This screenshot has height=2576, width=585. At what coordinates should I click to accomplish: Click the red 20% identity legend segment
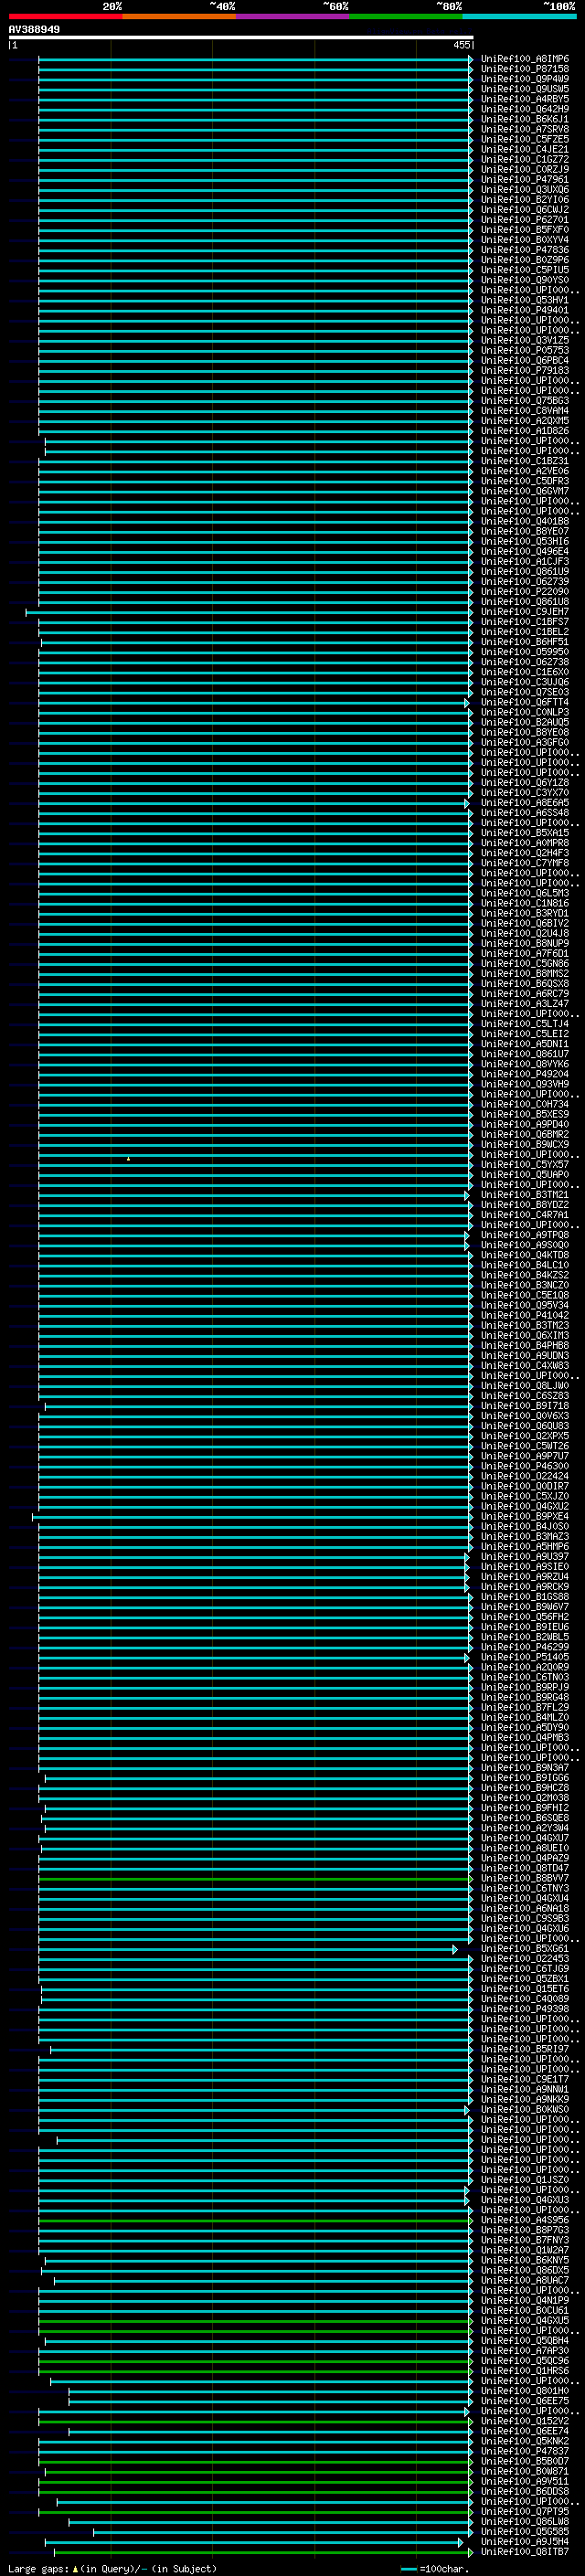(x=65, y=16)
